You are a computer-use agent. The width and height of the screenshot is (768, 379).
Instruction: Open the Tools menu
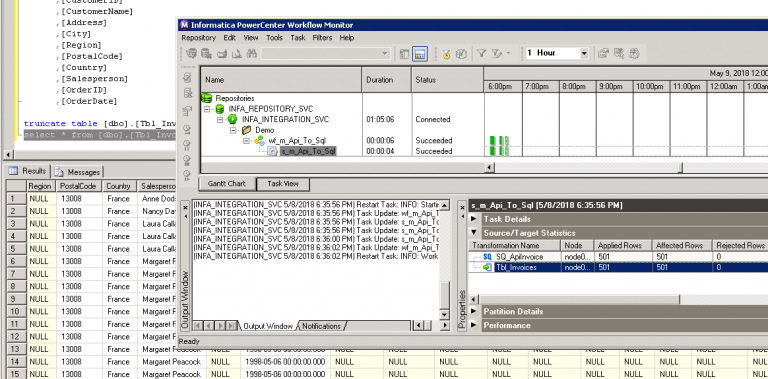[x=274, y=38]
